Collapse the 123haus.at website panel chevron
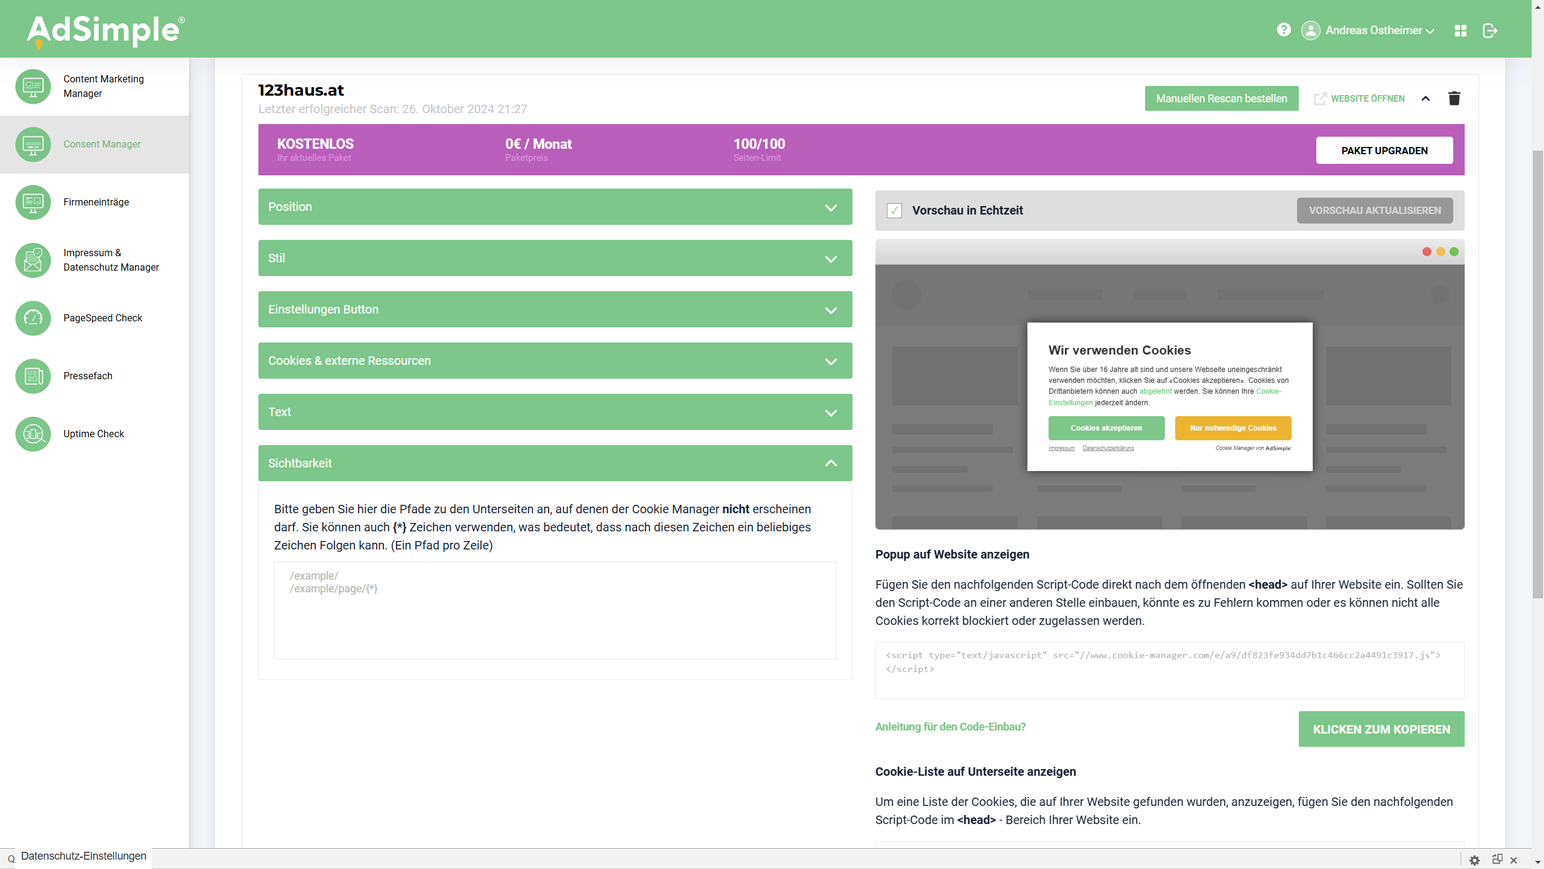 click(1426, 99)
